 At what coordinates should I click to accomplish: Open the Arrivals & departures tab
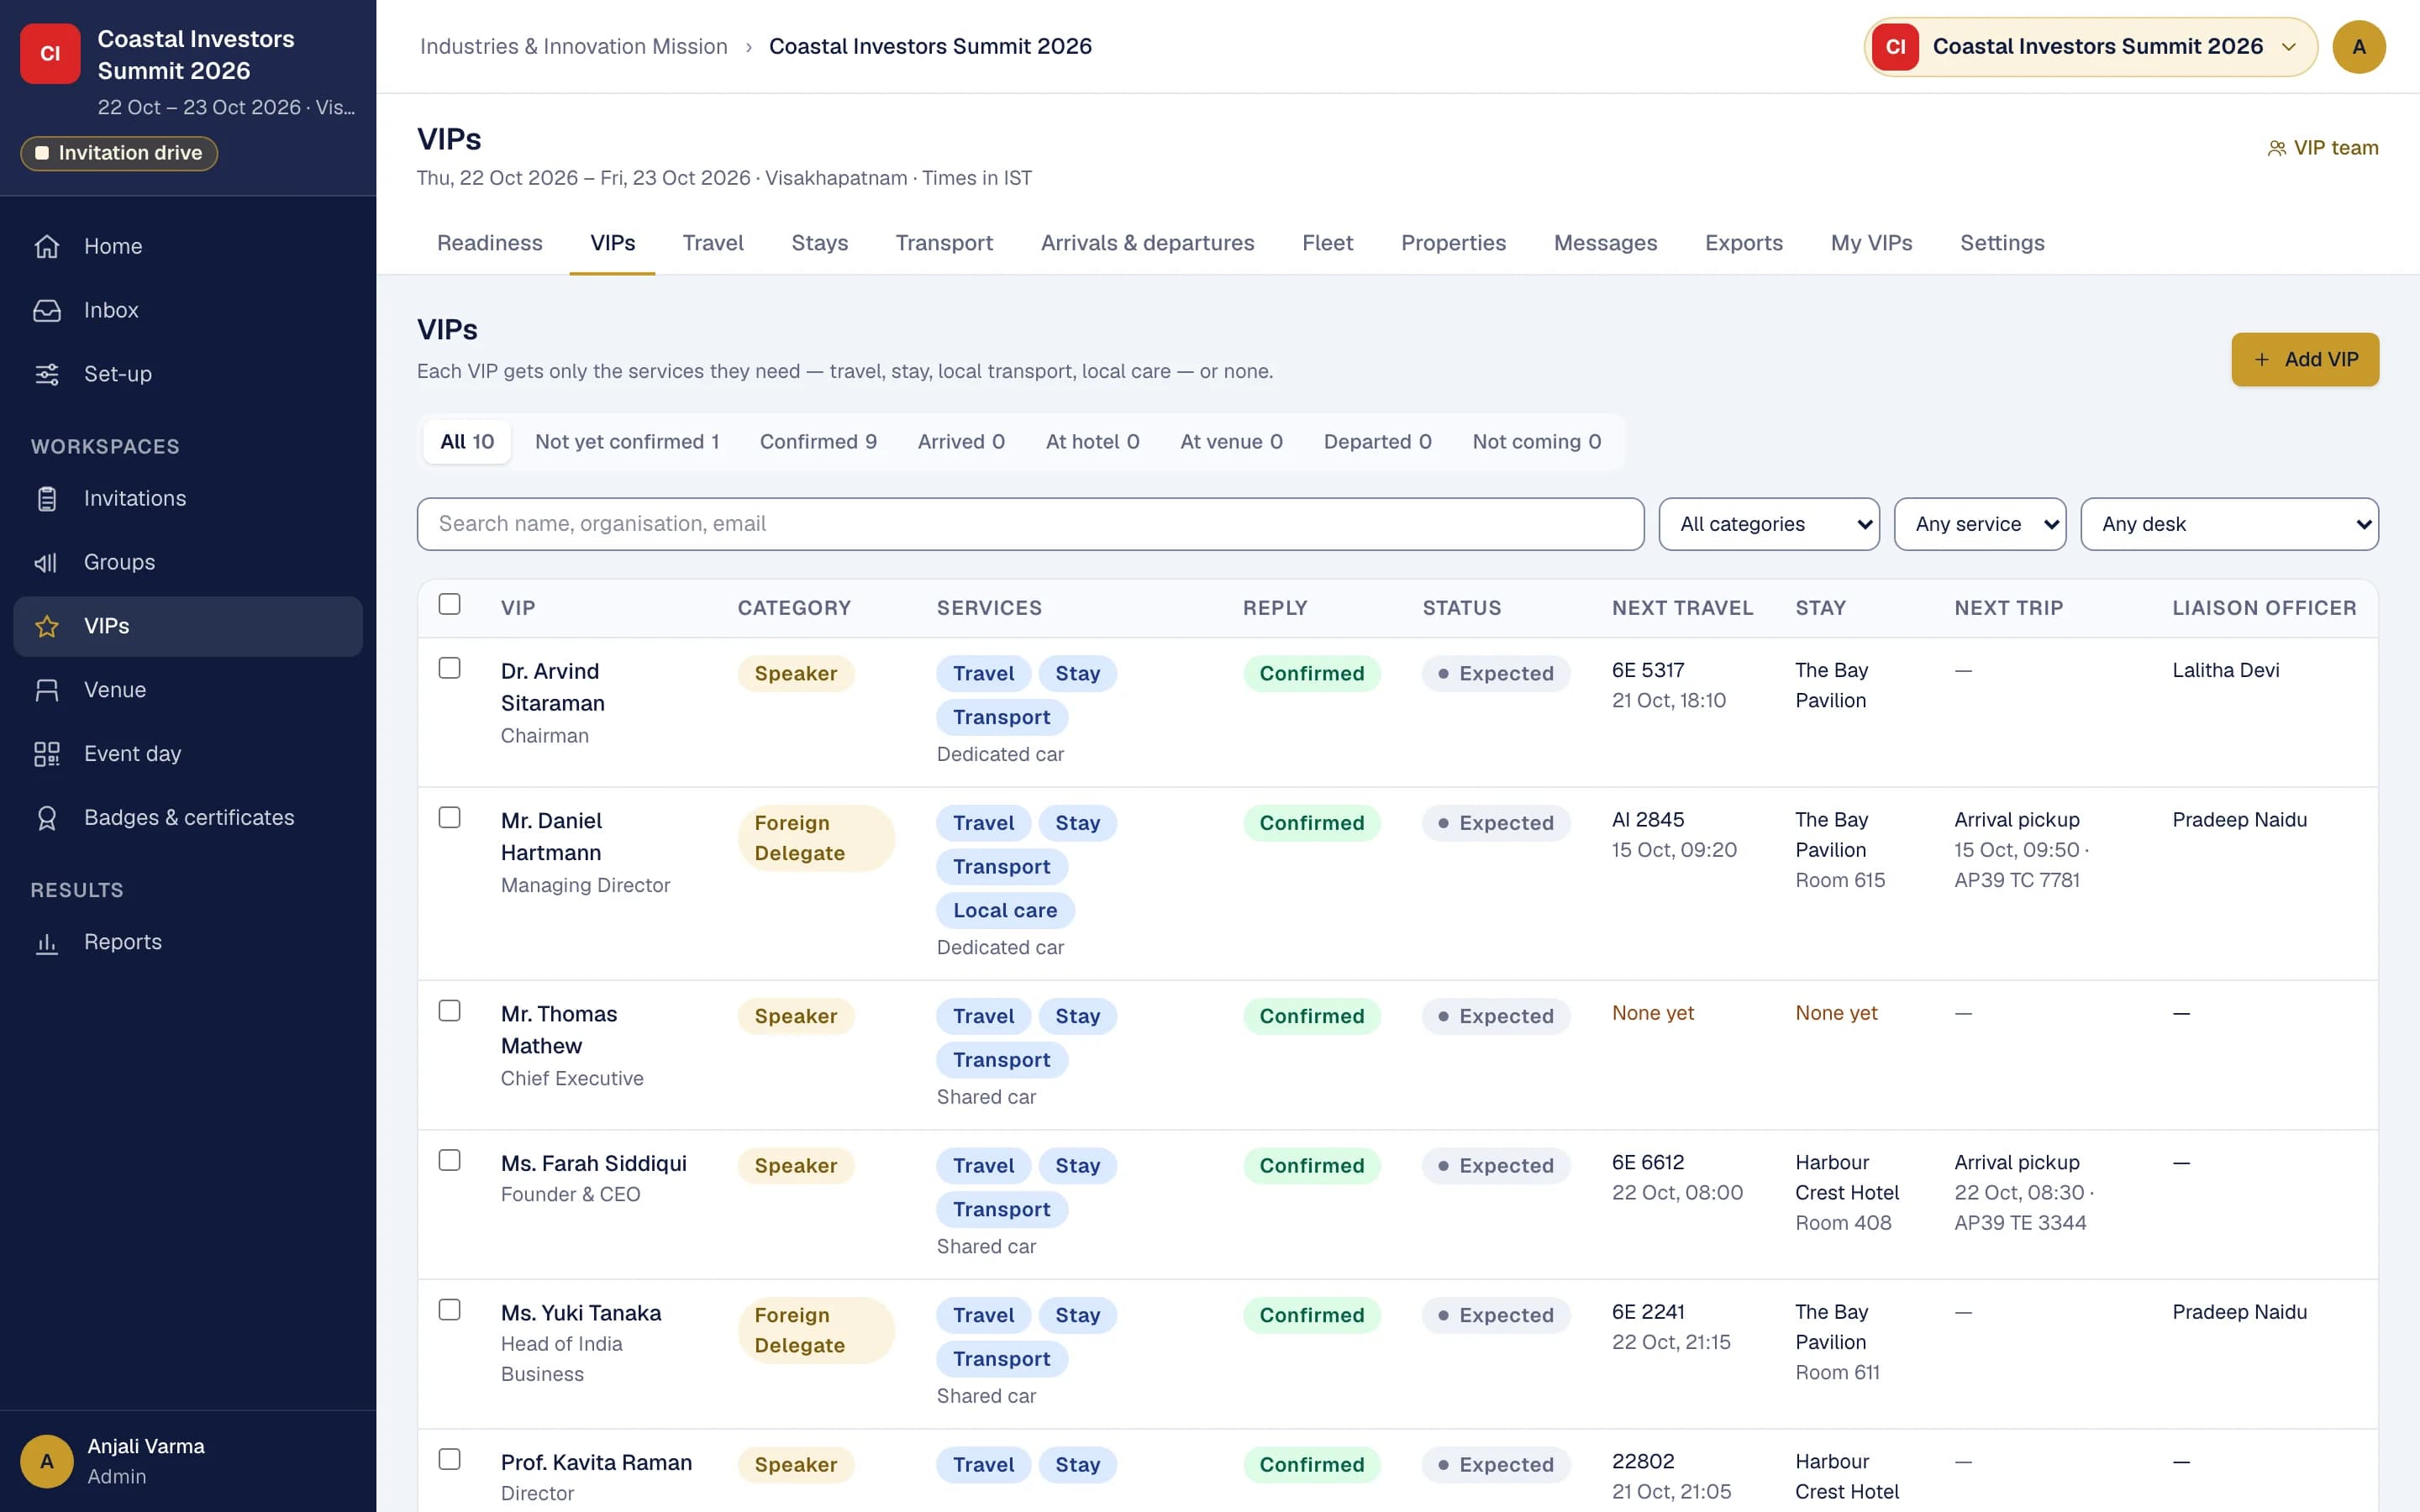(1147, 243)
